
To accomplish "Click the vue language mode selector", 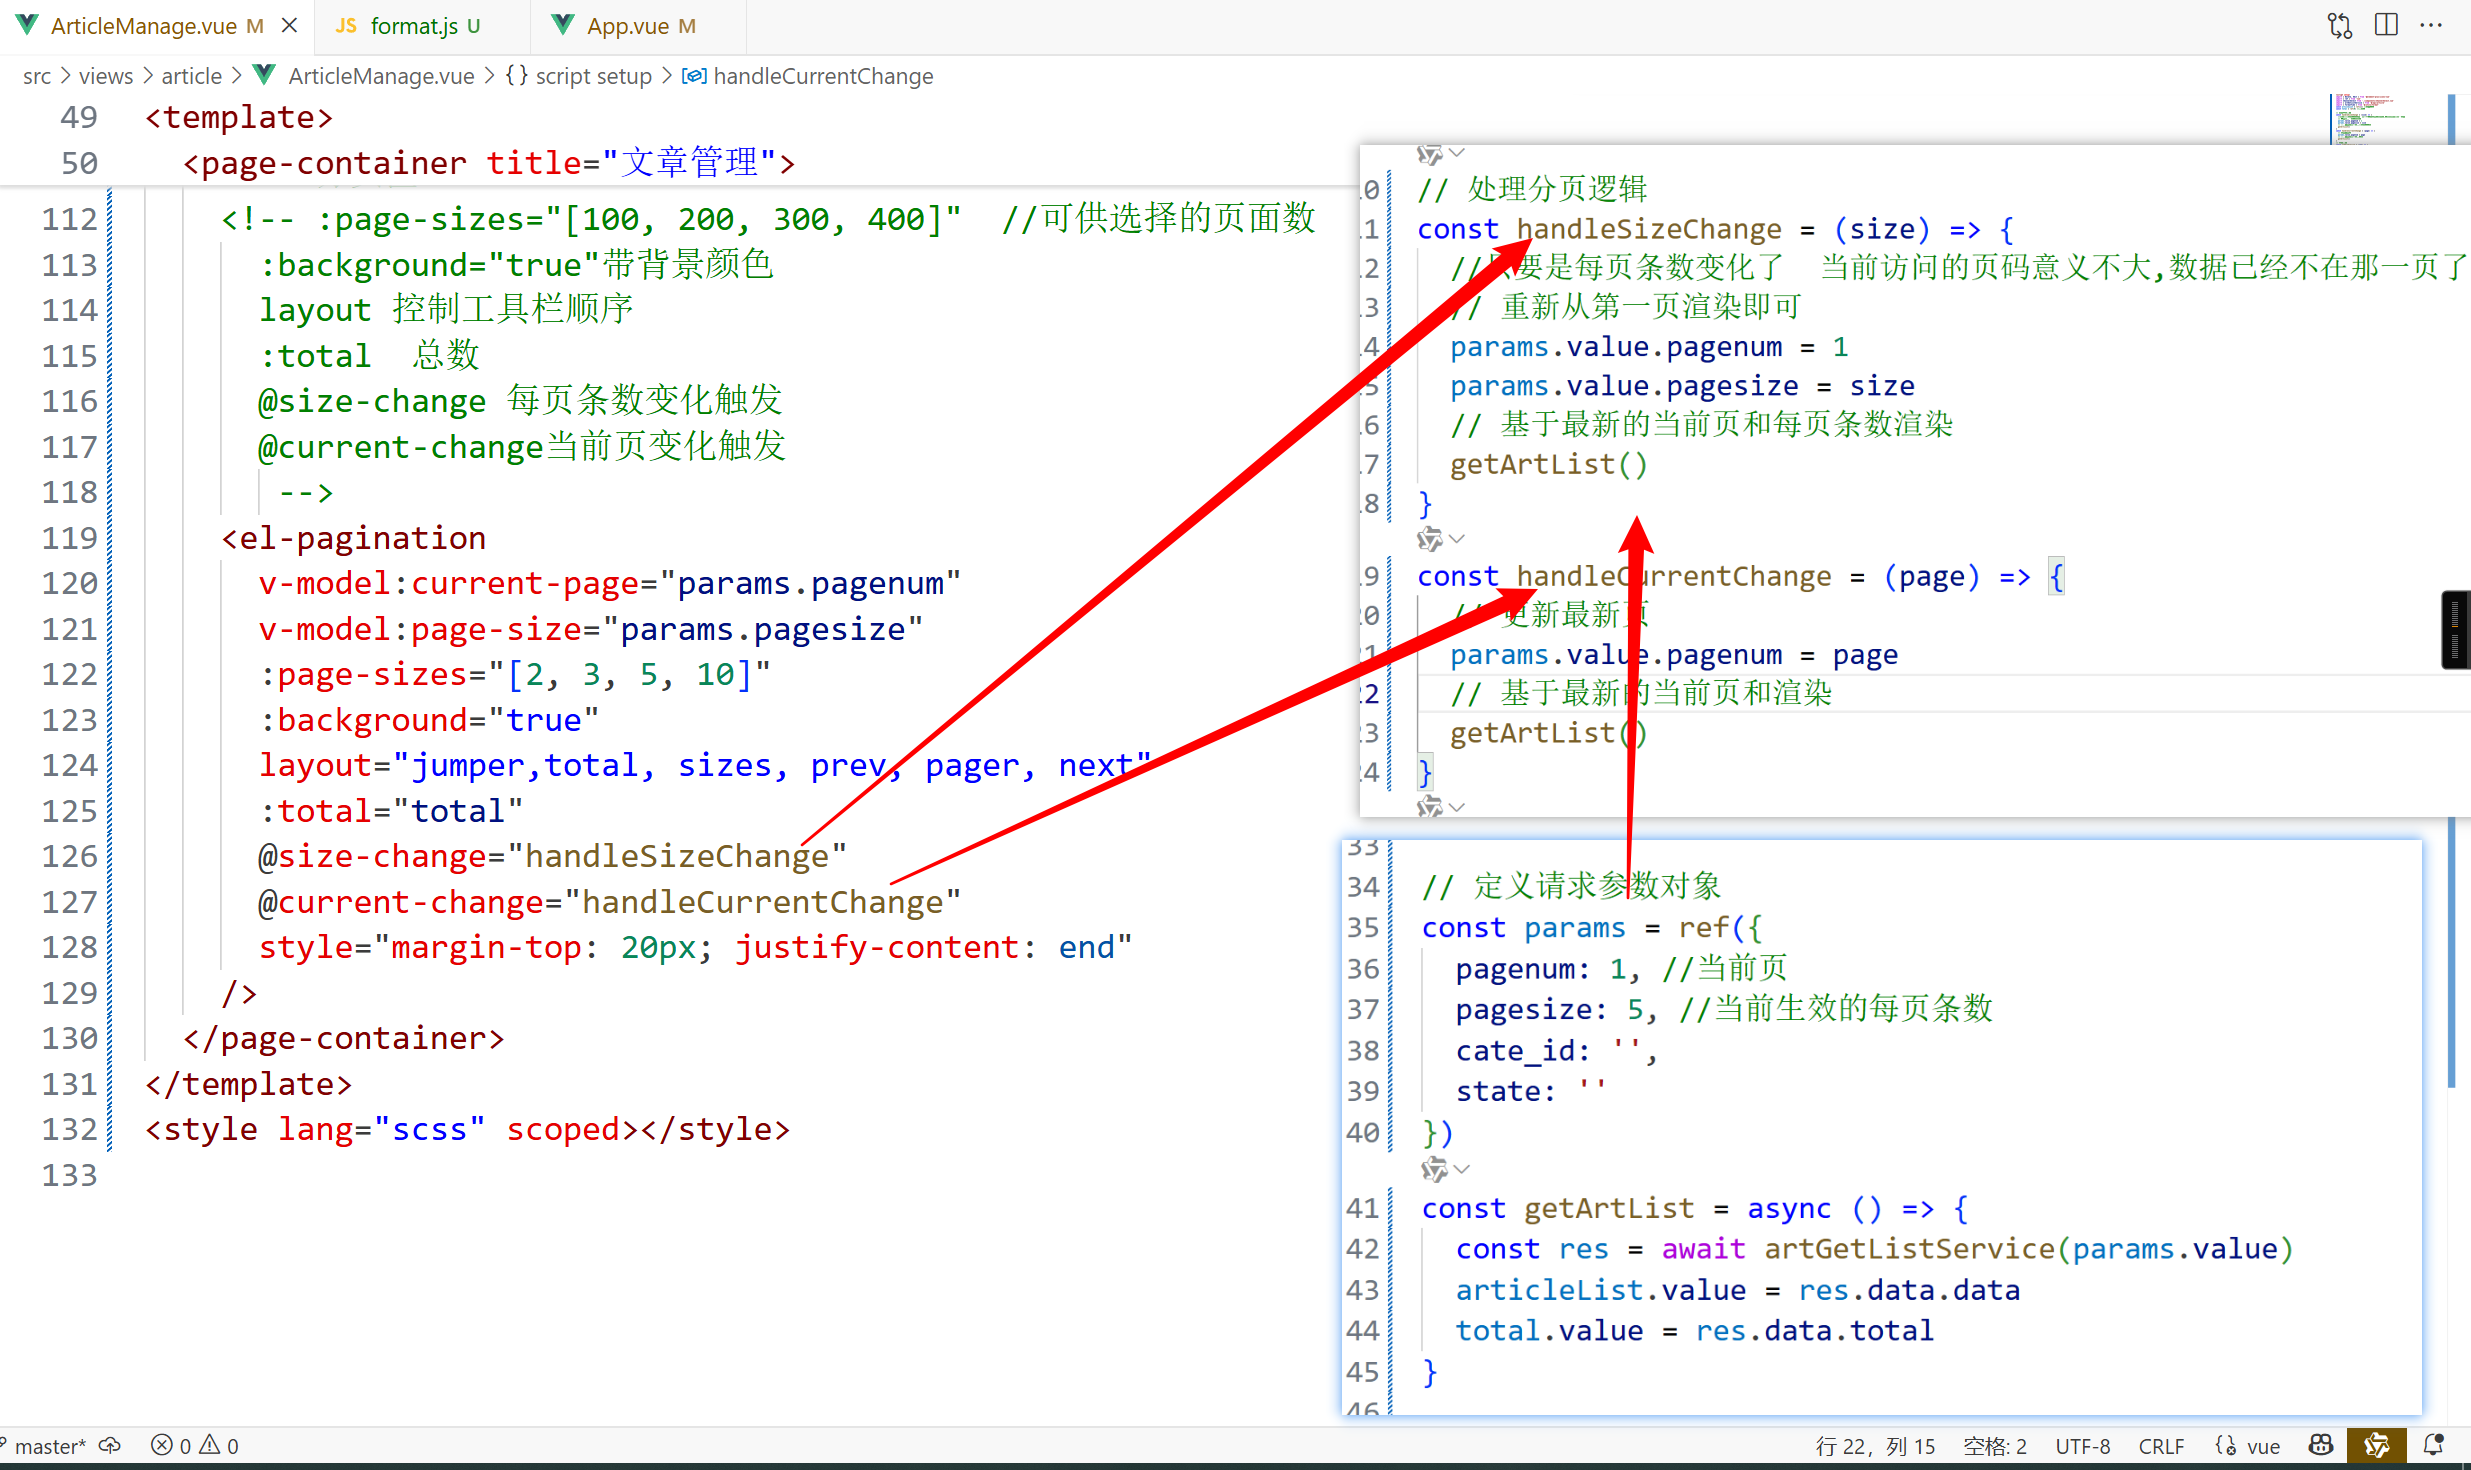I will [x=2262, y=1446].
